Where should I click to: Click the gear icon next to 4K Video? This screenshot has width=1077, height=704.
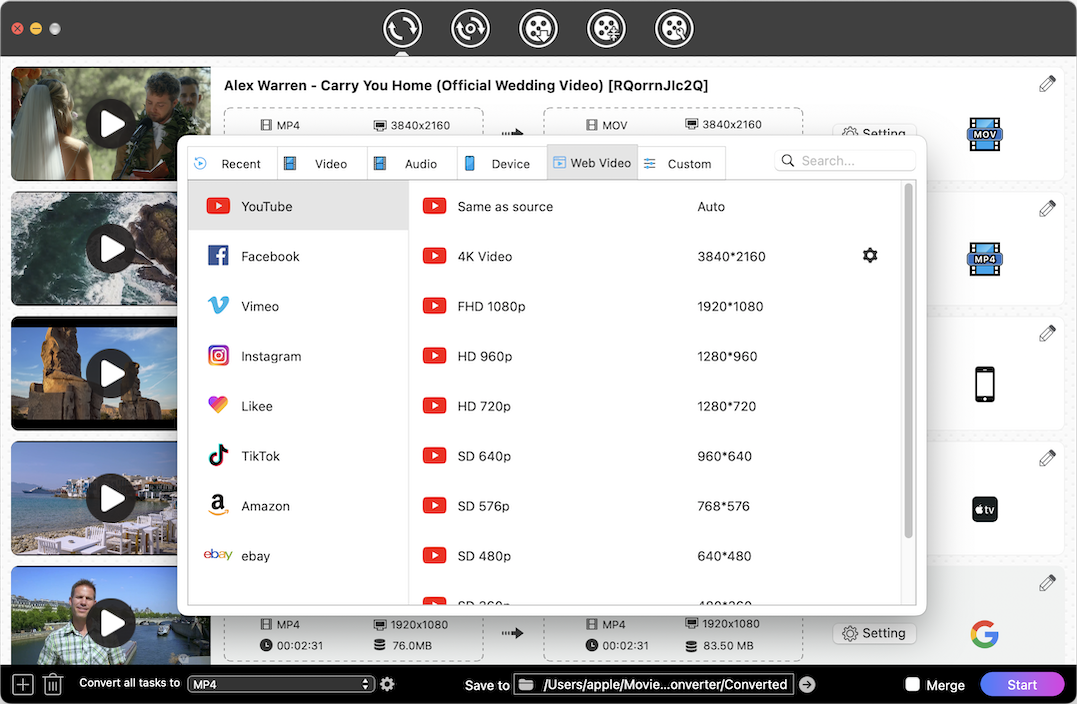pos(870,256)
